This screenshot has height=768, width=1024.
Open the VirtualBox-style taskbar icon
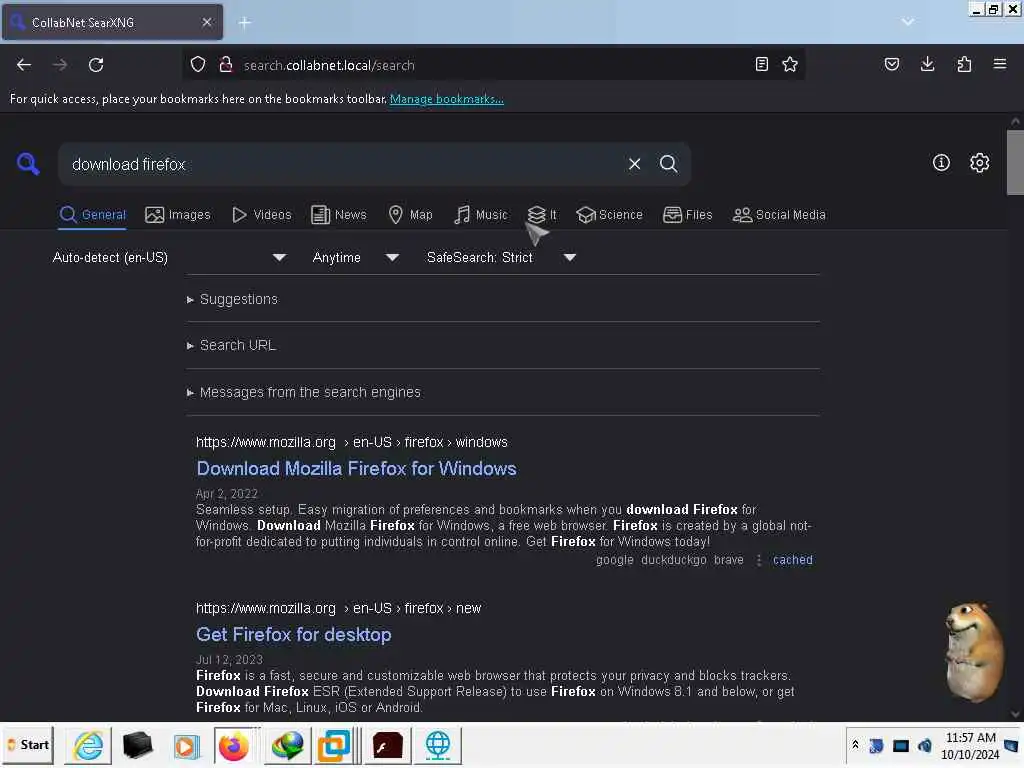point(334,745)
